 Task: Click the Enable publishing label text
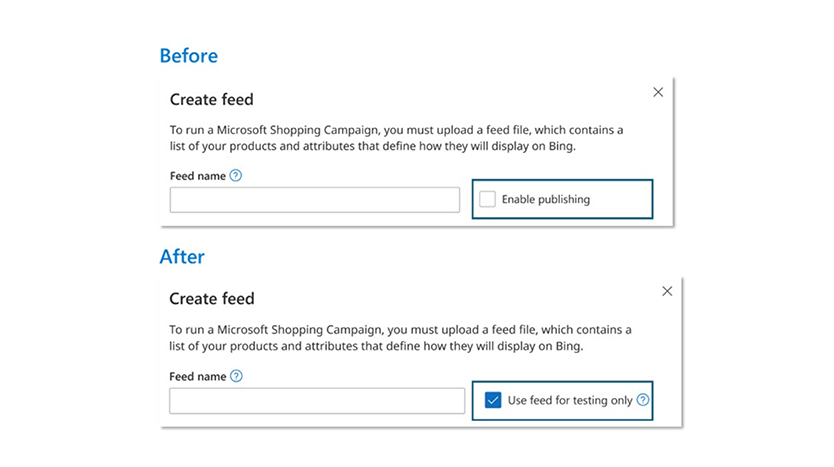(x=546, y=200)
